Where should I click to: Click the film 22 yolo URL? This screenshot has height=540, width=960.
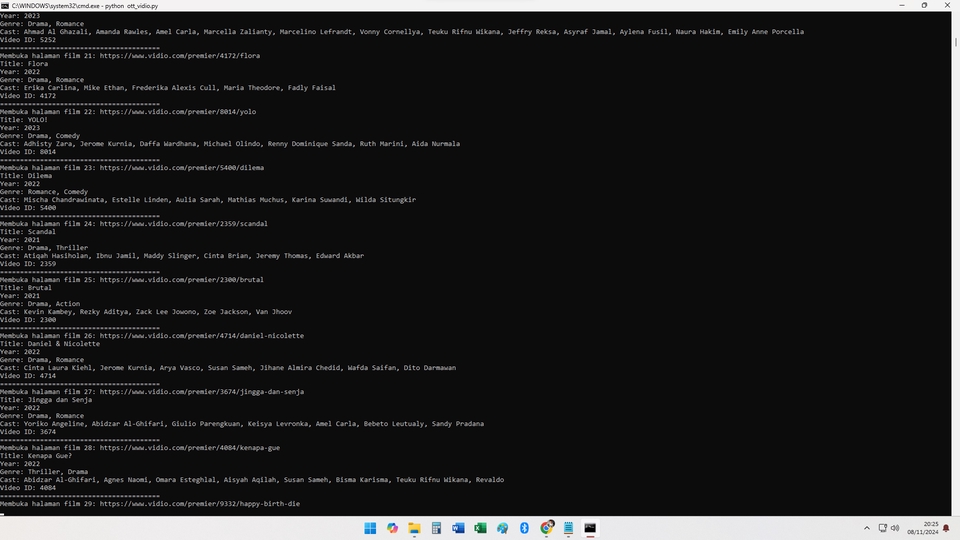(178, 112)
